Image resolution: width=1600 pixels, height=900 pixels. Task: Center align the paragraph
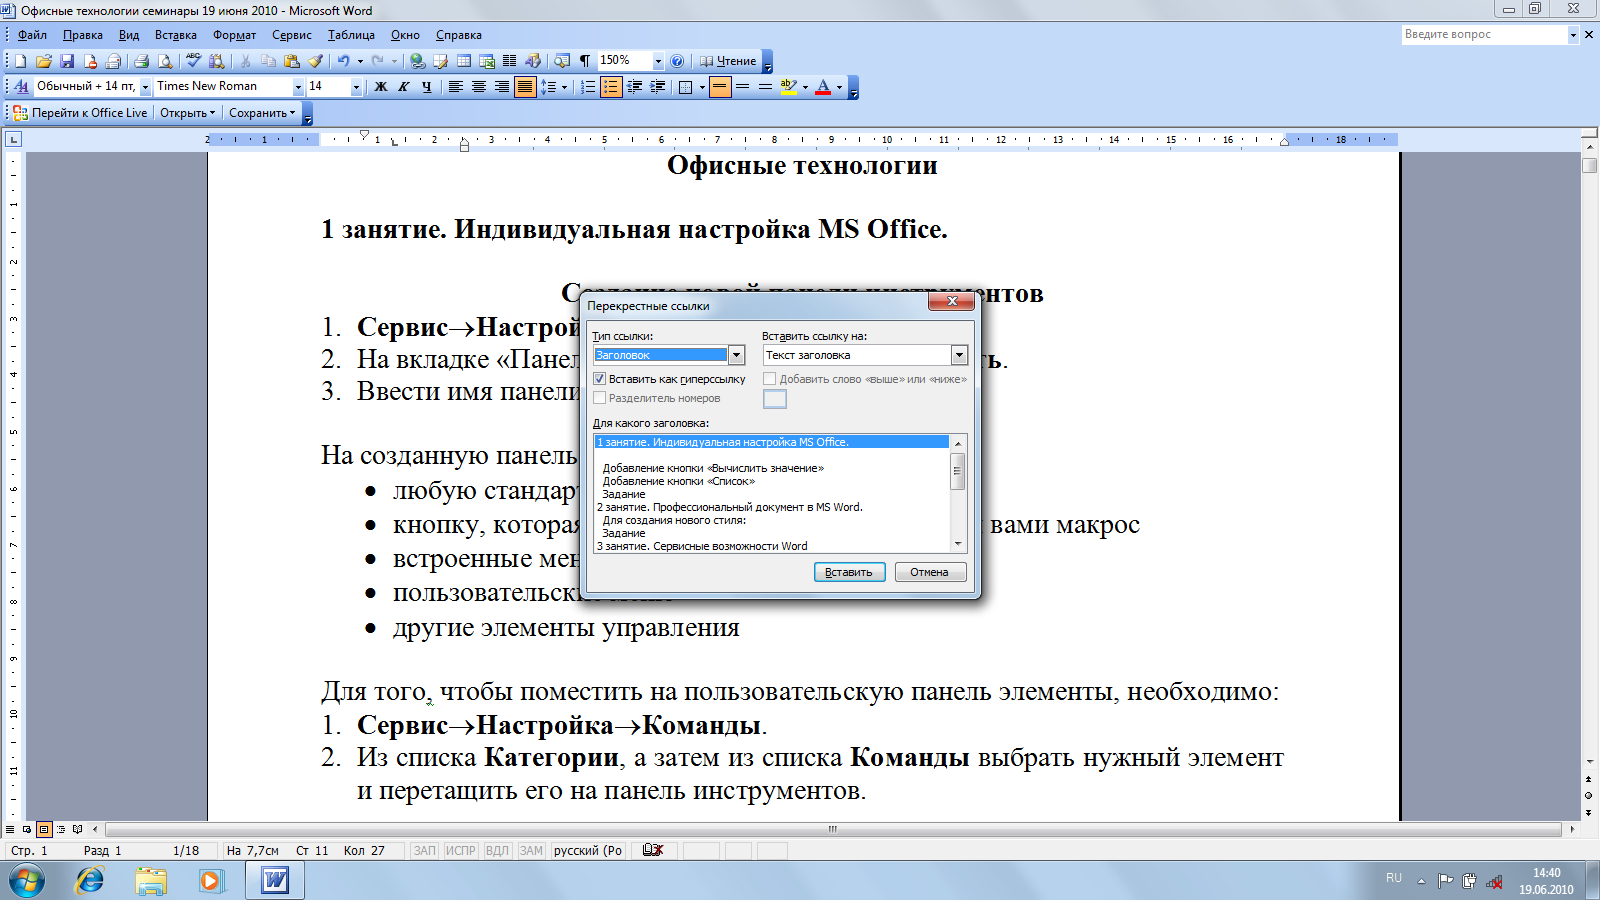[x=479, y=87]
